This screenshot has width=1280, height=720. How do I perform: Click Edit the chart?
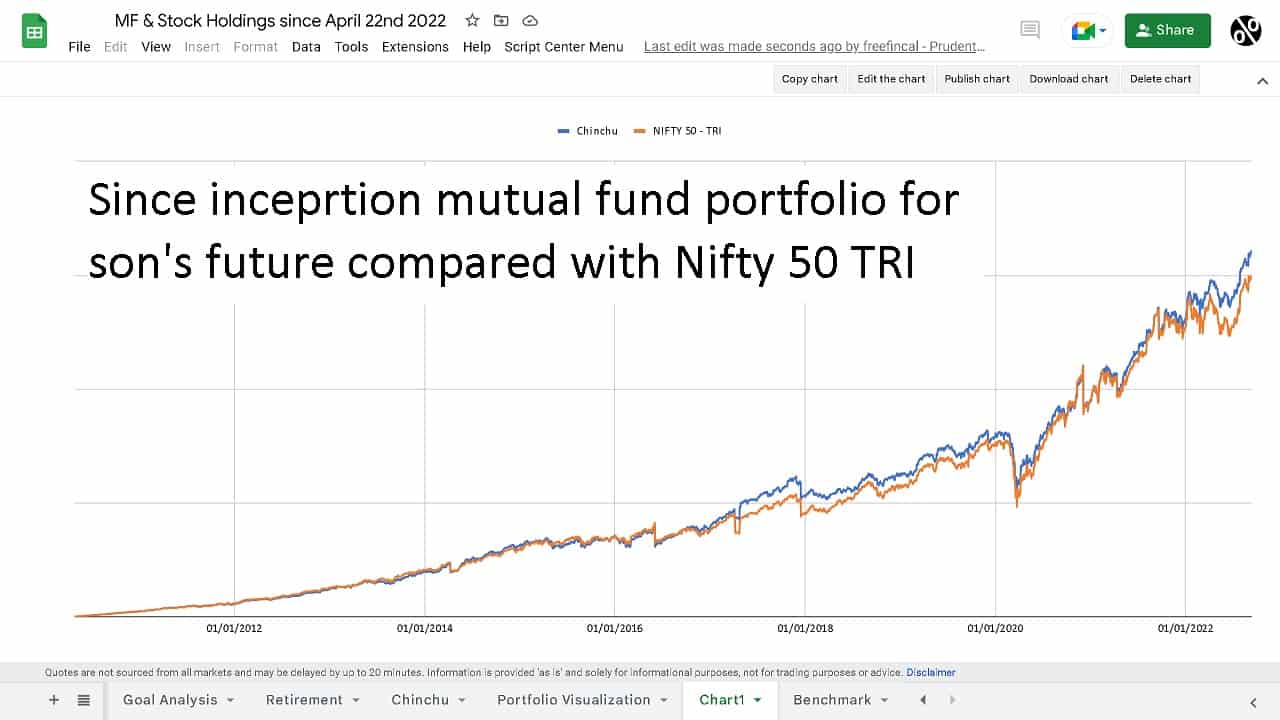tap(890, 79)
